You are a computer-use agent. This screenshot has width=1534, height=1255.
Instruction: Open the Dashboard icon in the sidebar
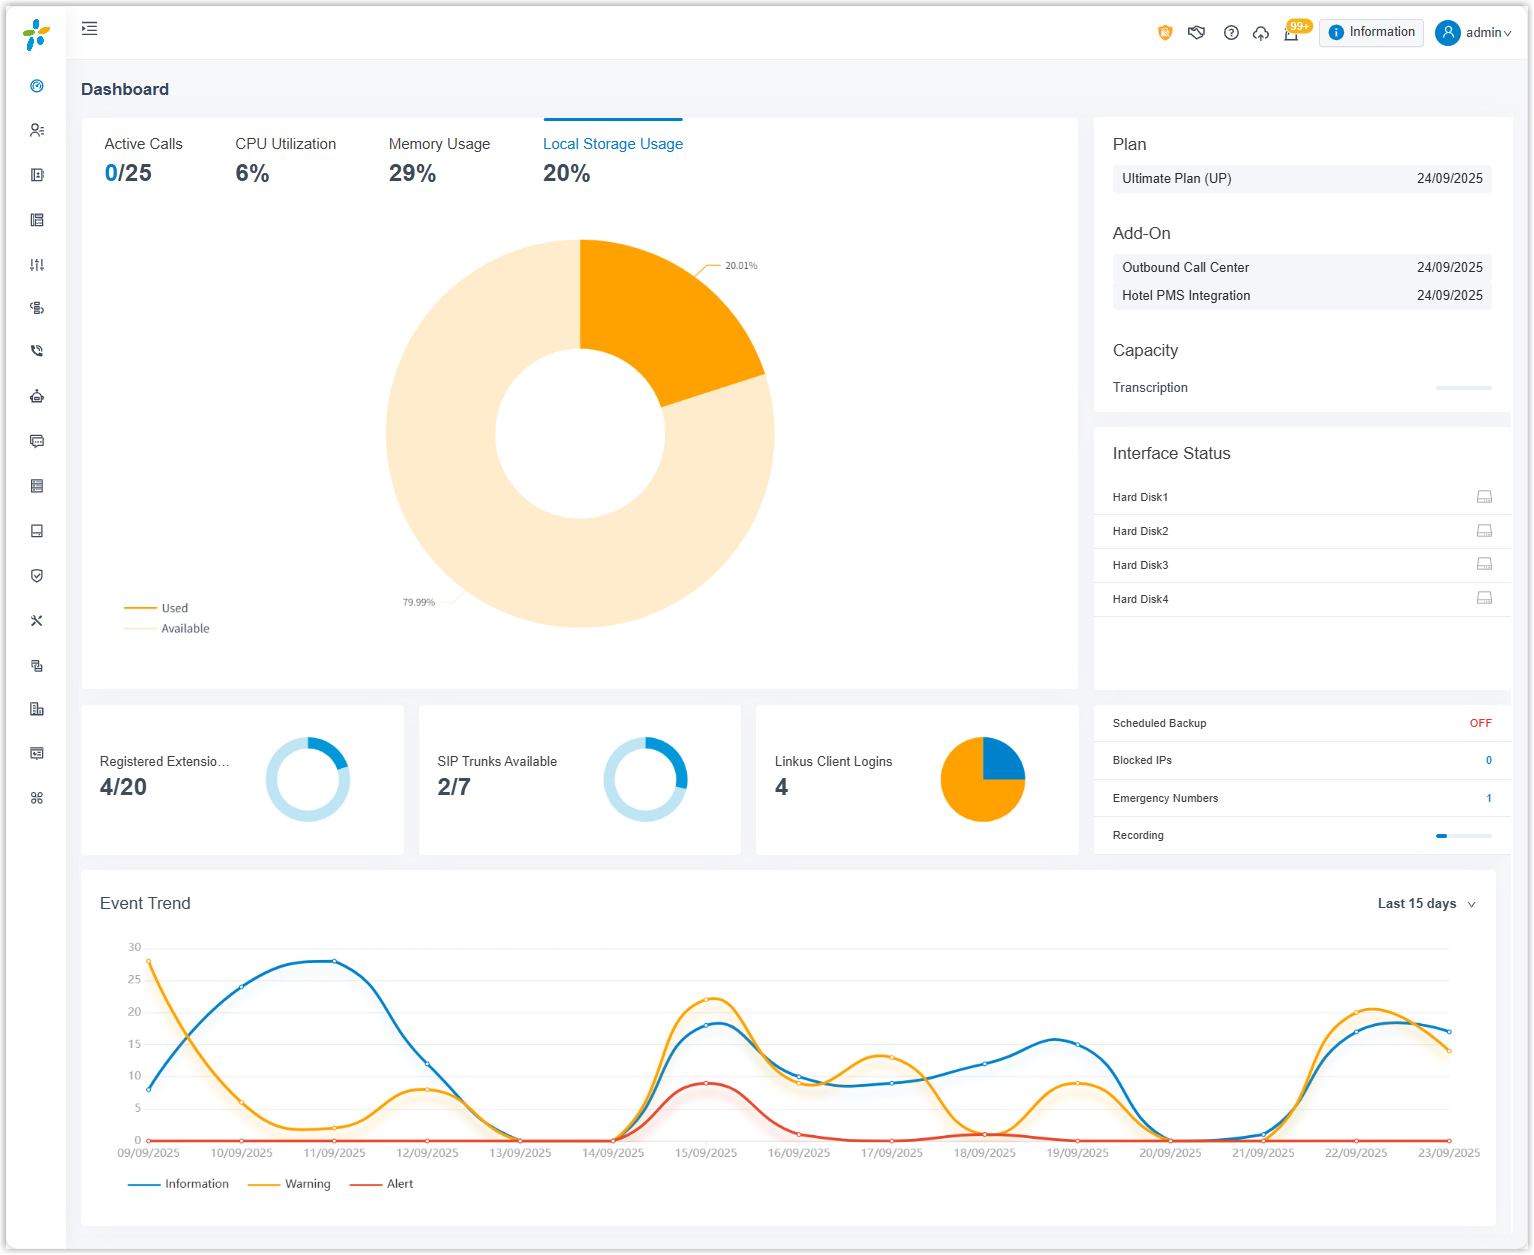[x=37, y=86]
